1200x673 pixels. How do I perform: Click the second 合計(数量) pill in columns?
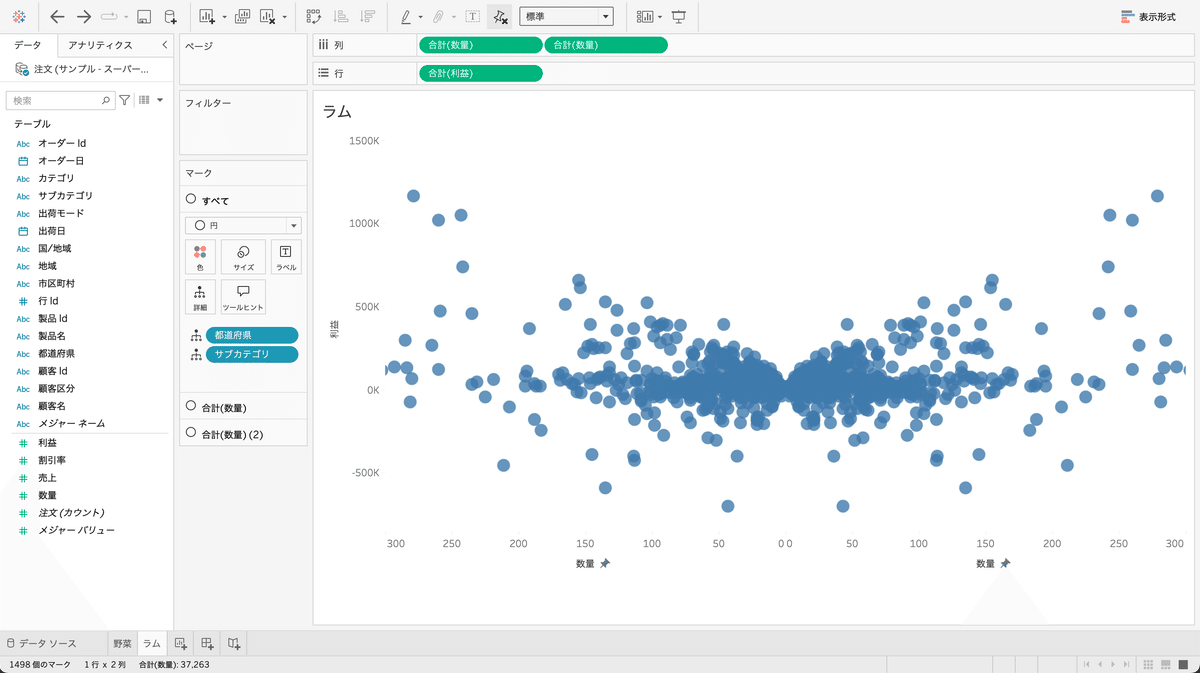click(x=606, y=45)
